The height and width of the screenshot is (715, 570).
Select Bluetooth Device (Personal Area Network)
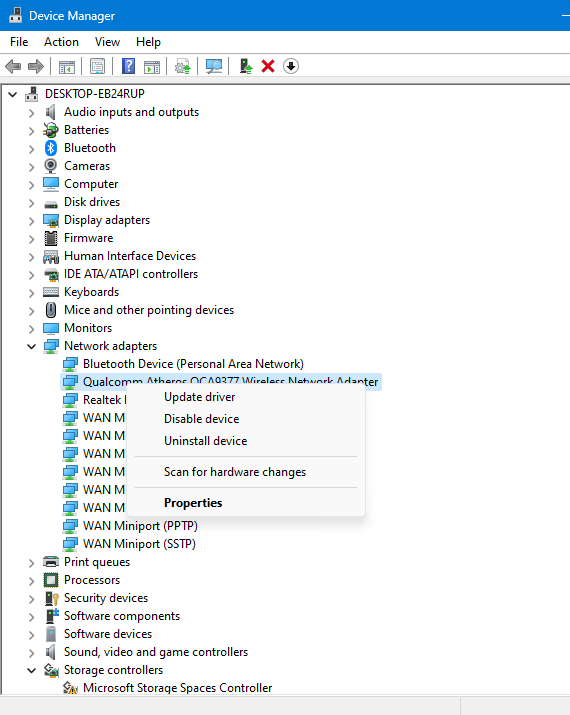(193, 364)
